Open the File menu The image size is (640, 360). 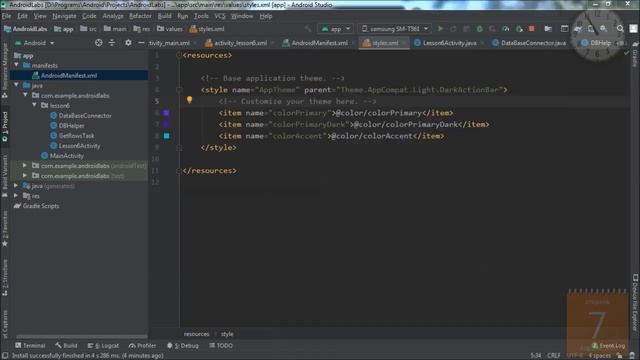[x=7, y=16]
